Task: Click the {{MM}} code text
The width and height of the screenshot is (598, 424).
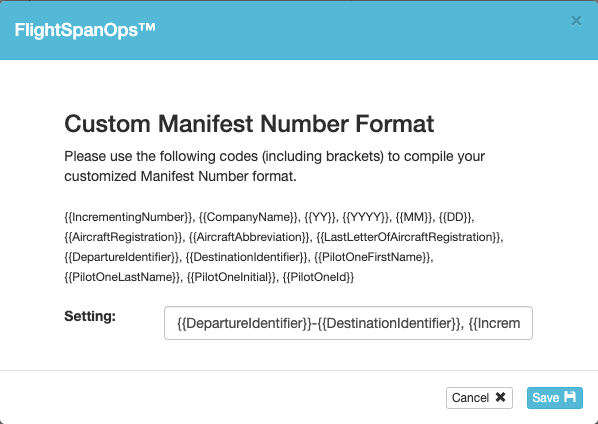Action: [414, 217]
